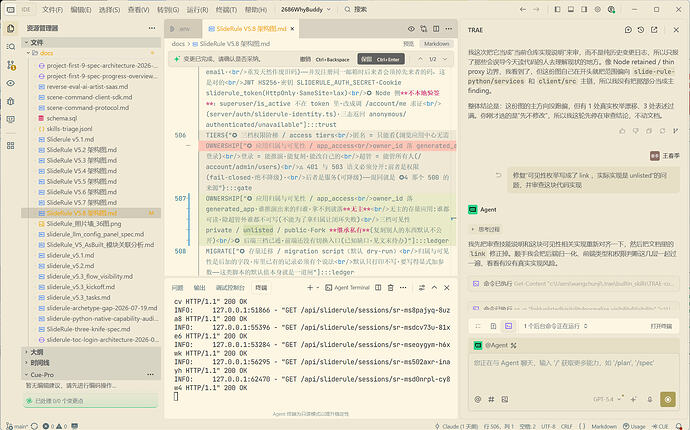The height and width of the screenshot is (430, 690).
Task: Open the GPT-5.4 model selector dropdown
Action: tap(608, 399)
